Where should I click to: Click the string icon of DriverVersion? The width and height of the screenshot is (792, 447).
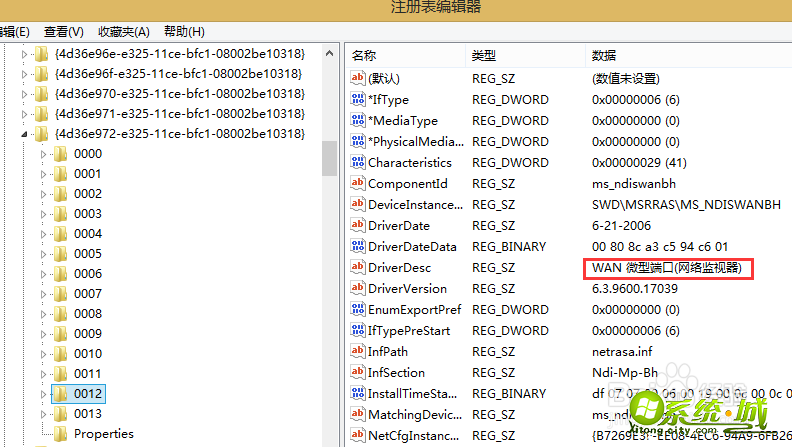click(358, 288)
